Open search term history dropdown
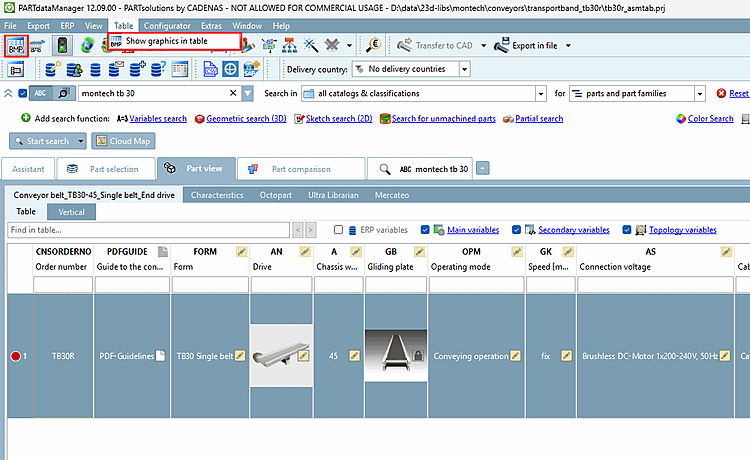750x460 pixels. (x=247, y=93)
